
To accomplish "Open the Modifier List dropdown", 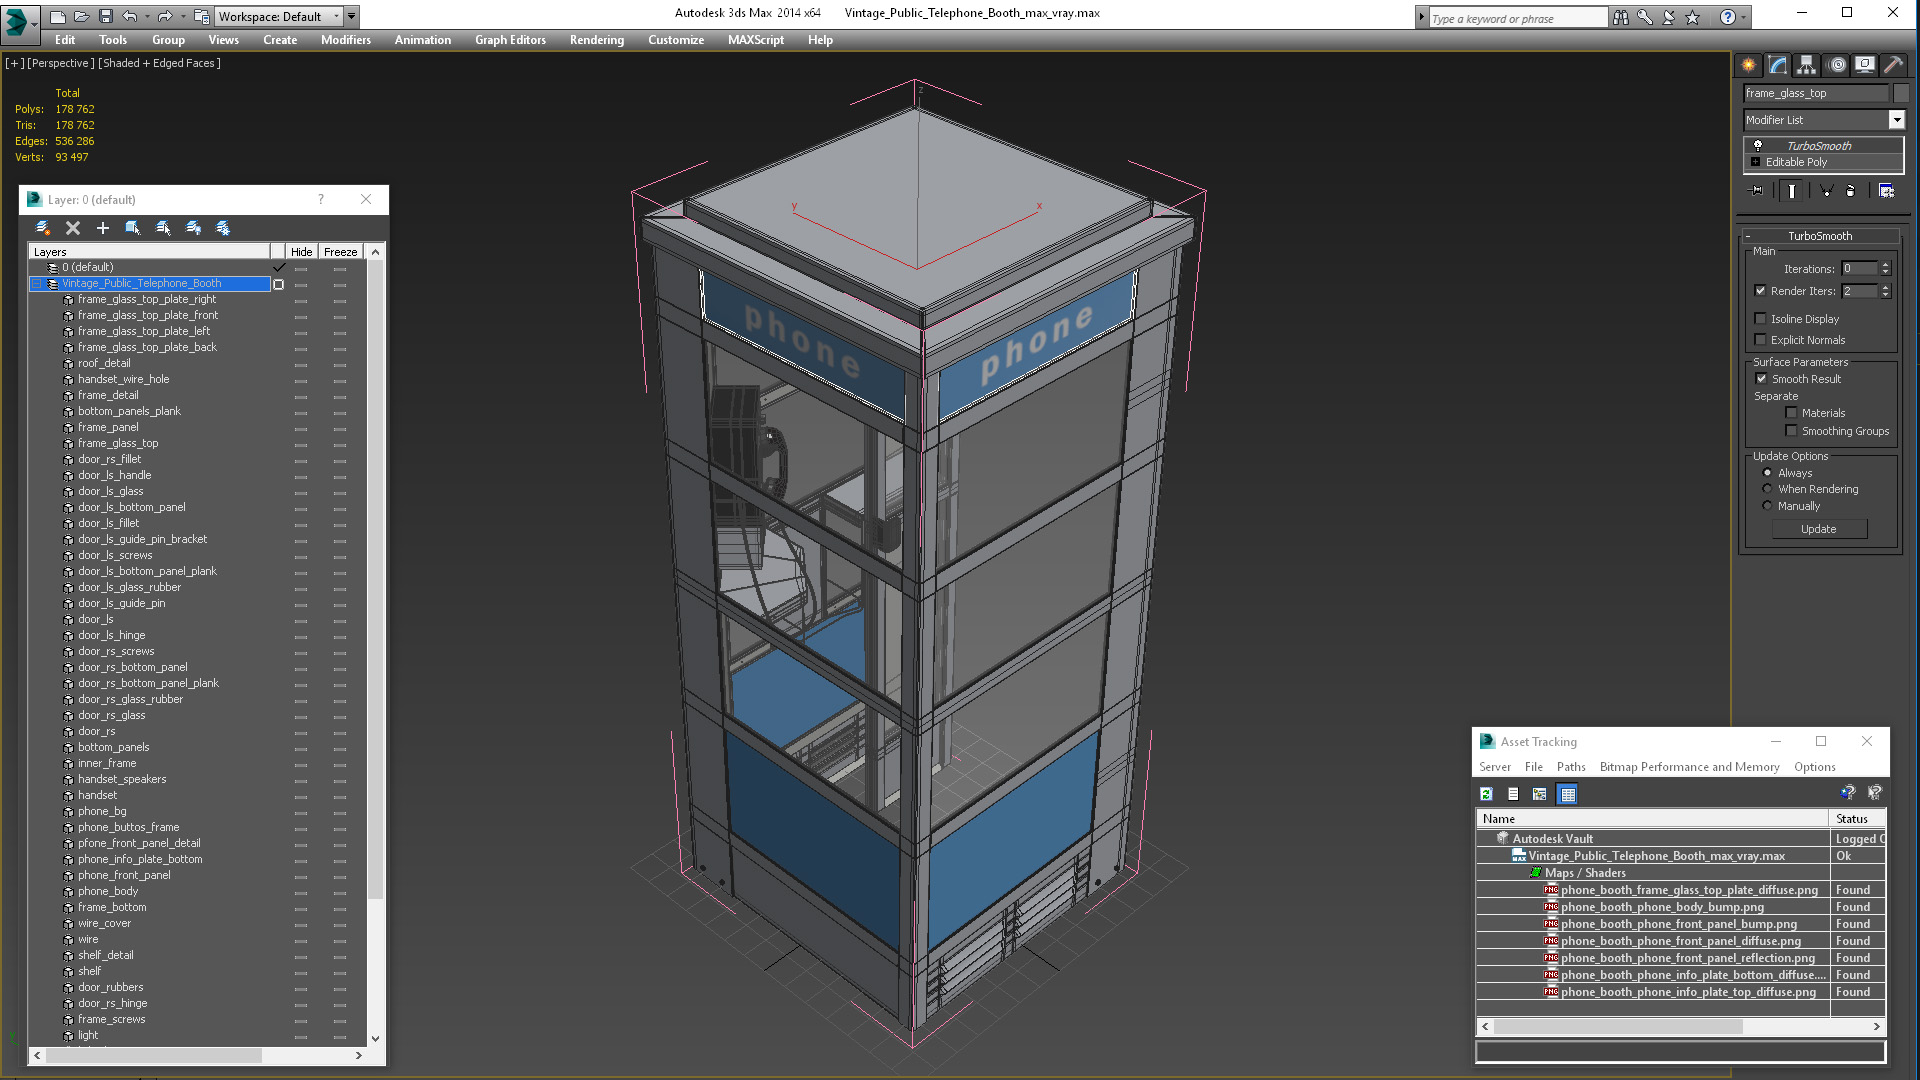I will click(1896, 120).
